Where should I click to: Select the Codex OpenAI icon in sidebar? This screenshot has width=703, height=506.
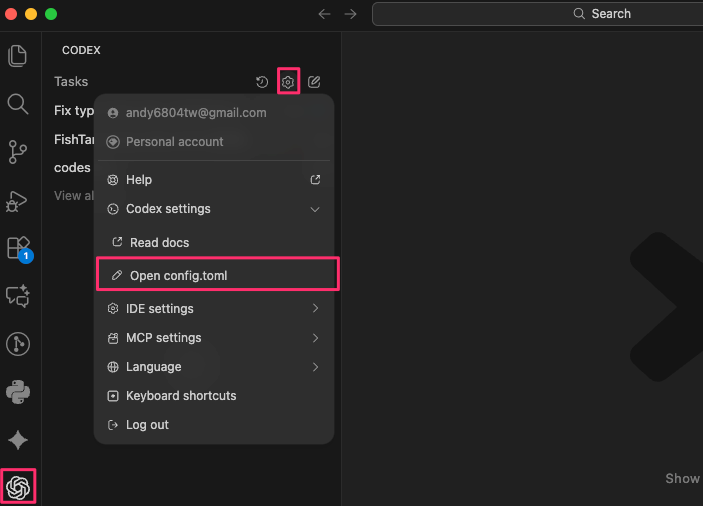(x=19, y=487)
